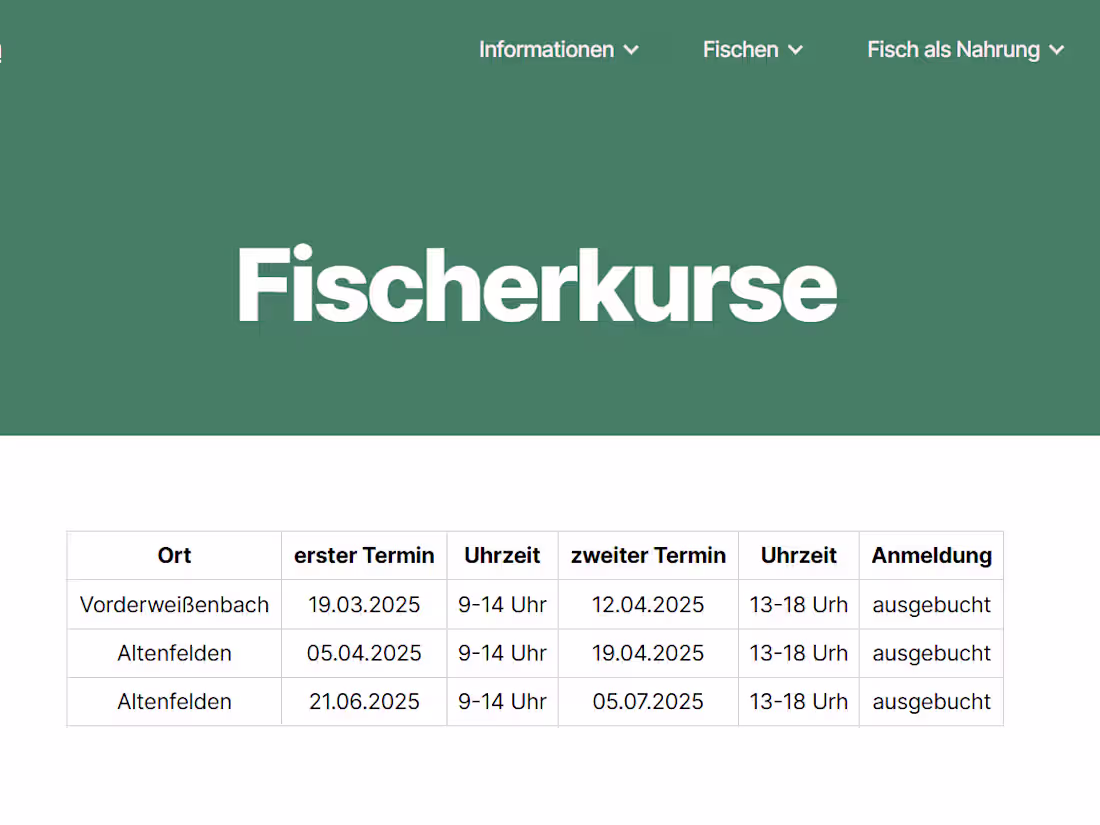Open the Informationen menu
The height and width of the screenshot is (825, 1100).
tap(558, 50)
